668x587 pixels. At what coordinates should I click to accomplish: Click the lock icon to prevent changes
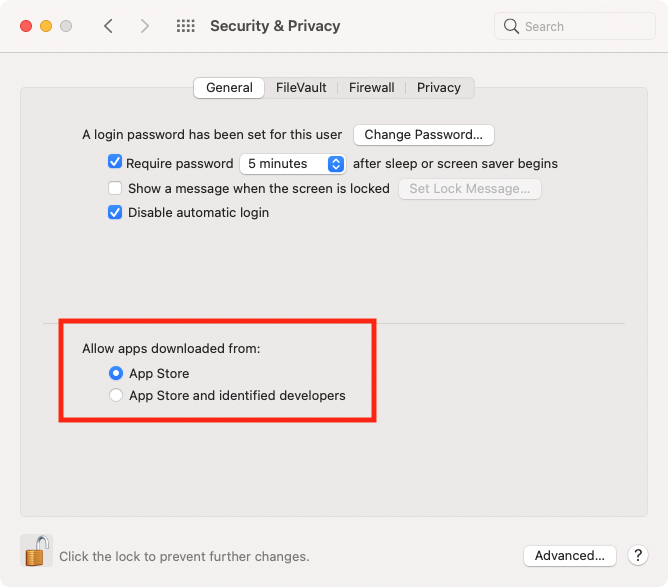[x=36, y=551]
